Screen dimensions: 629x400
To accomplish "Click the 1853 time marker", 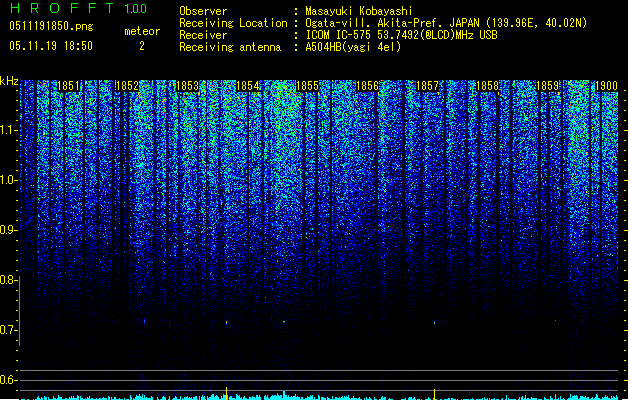I will point(187,86).
